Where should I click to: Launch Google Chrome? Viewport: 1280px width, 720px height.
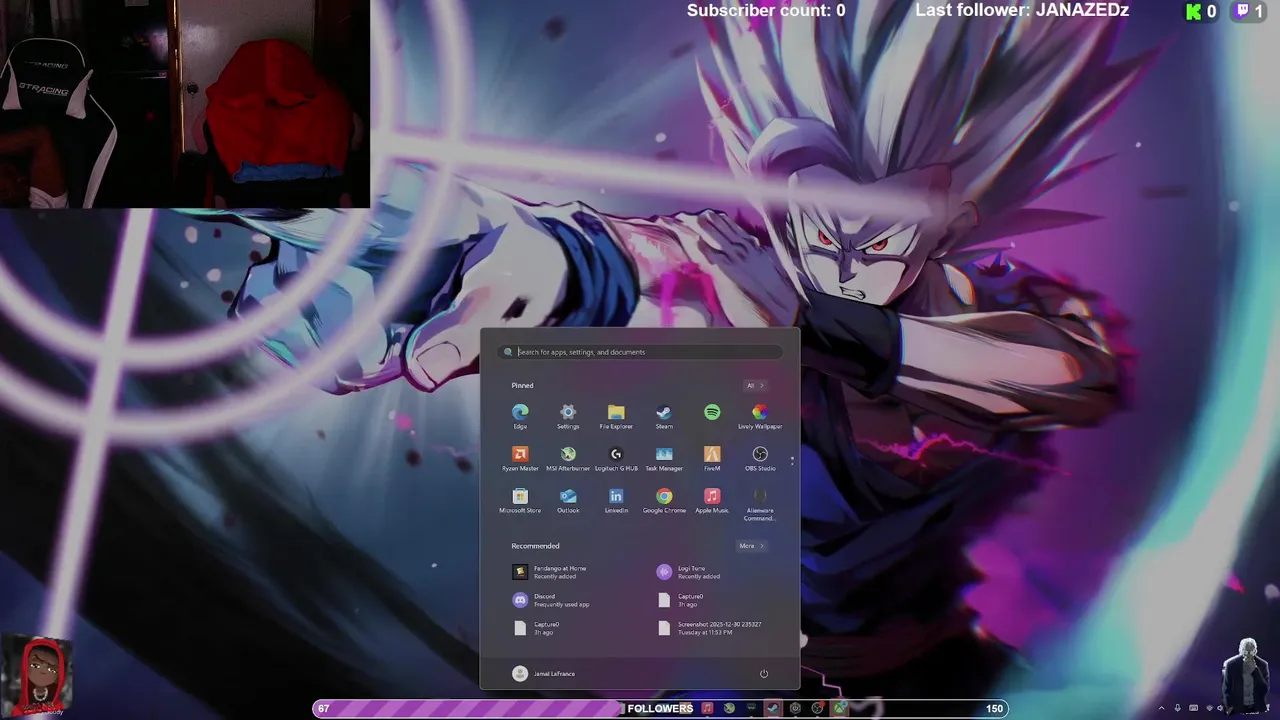664,501
